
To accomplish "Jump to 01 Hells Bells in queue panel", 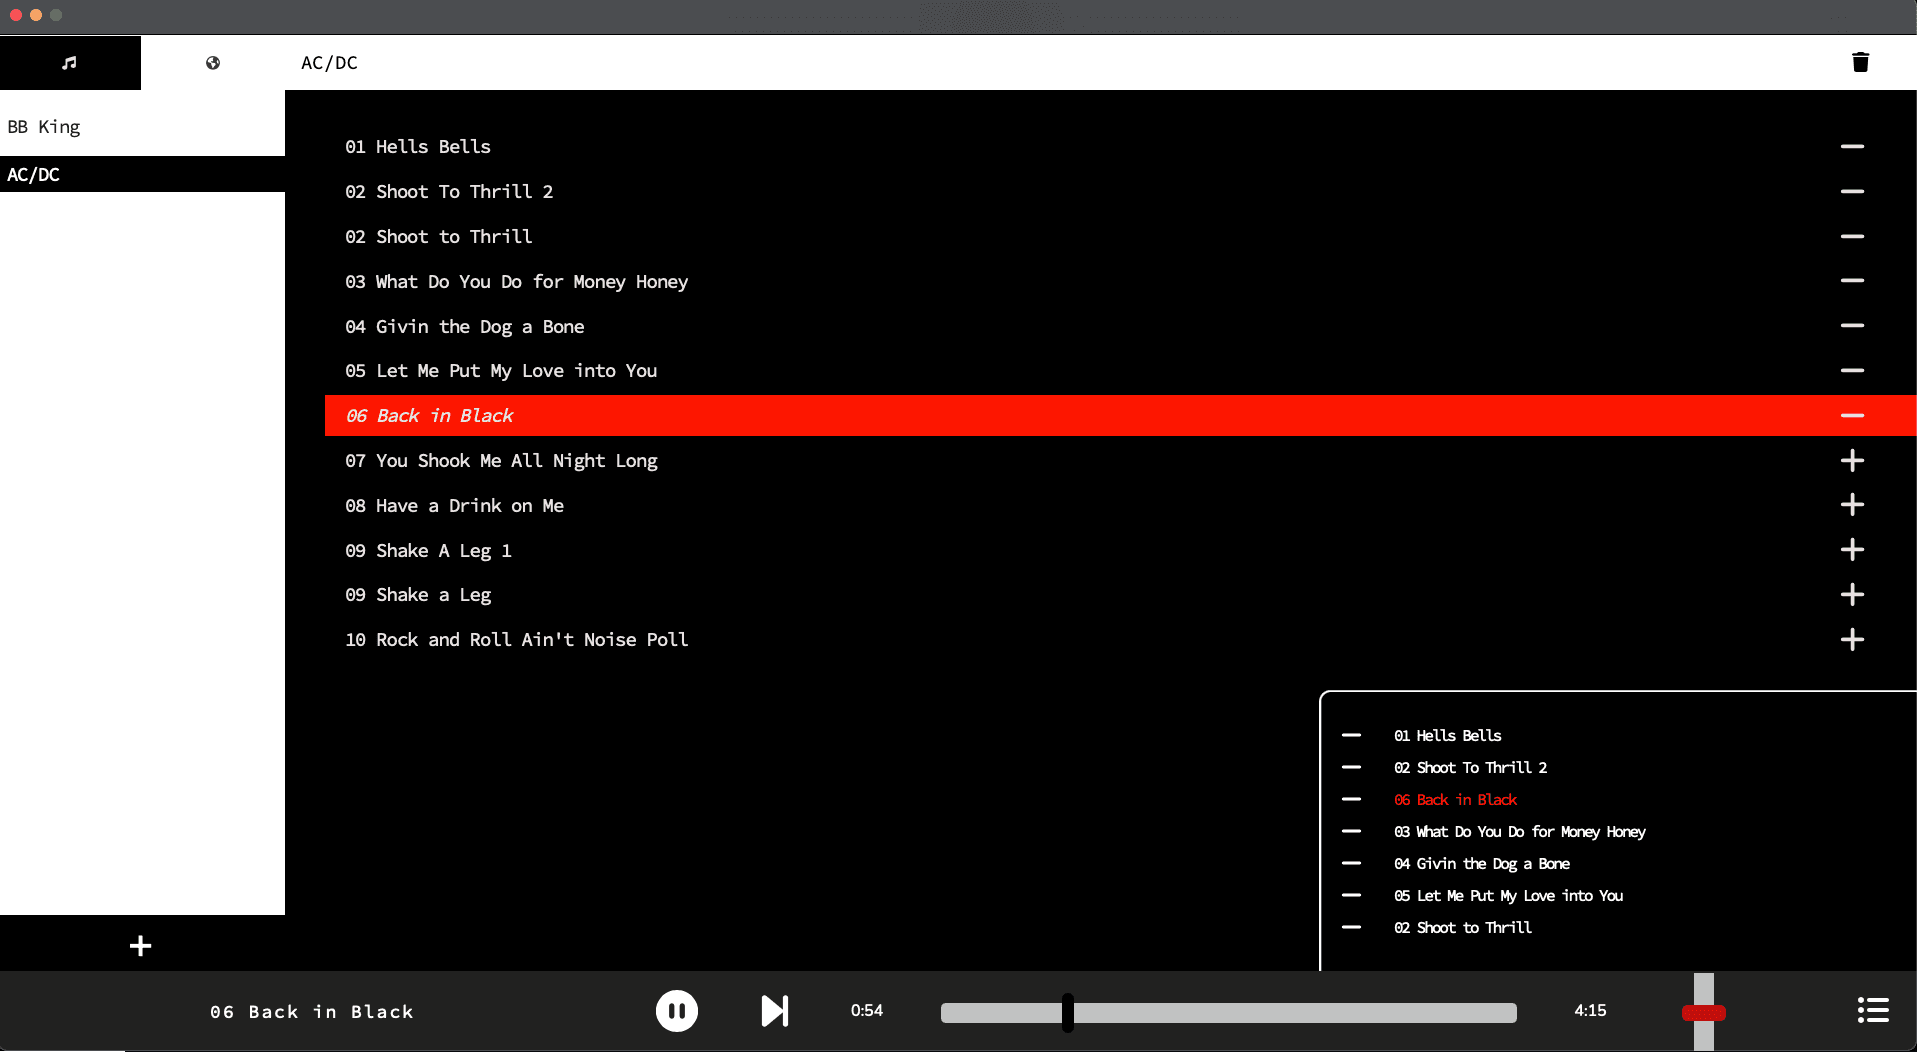I will (1448, 736).
